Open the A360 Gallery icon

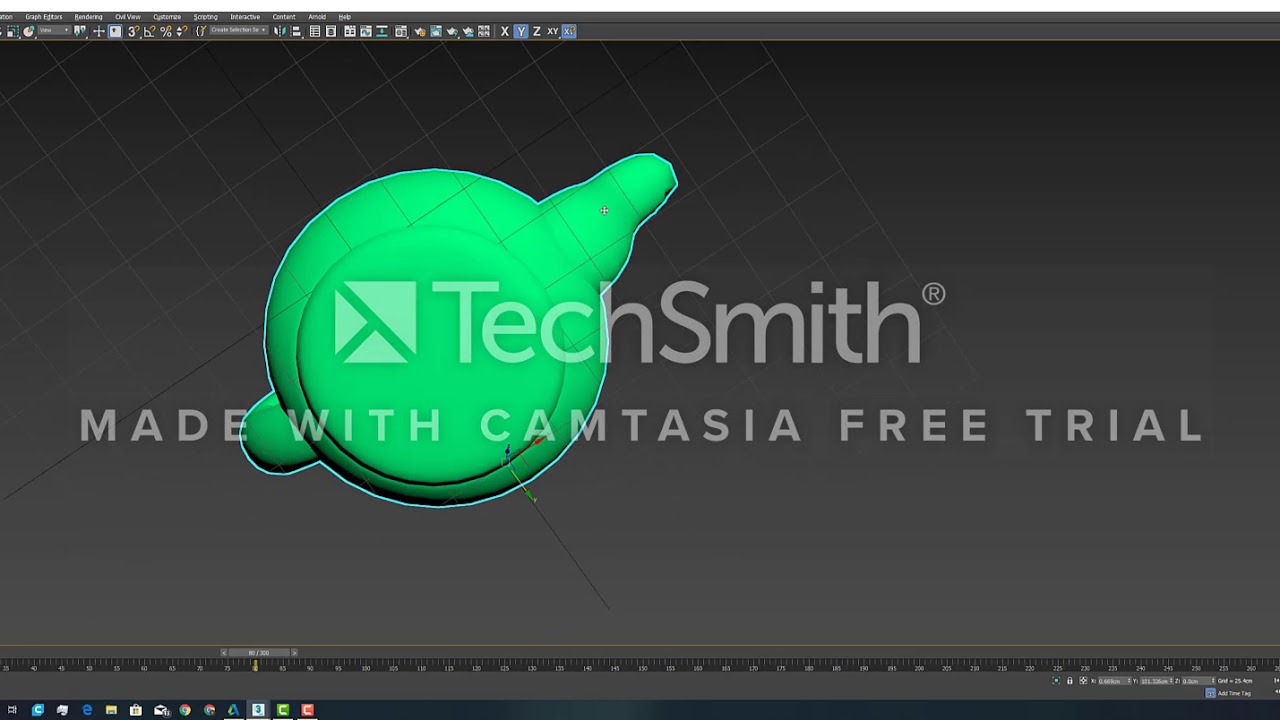click(x=484, y=32)
